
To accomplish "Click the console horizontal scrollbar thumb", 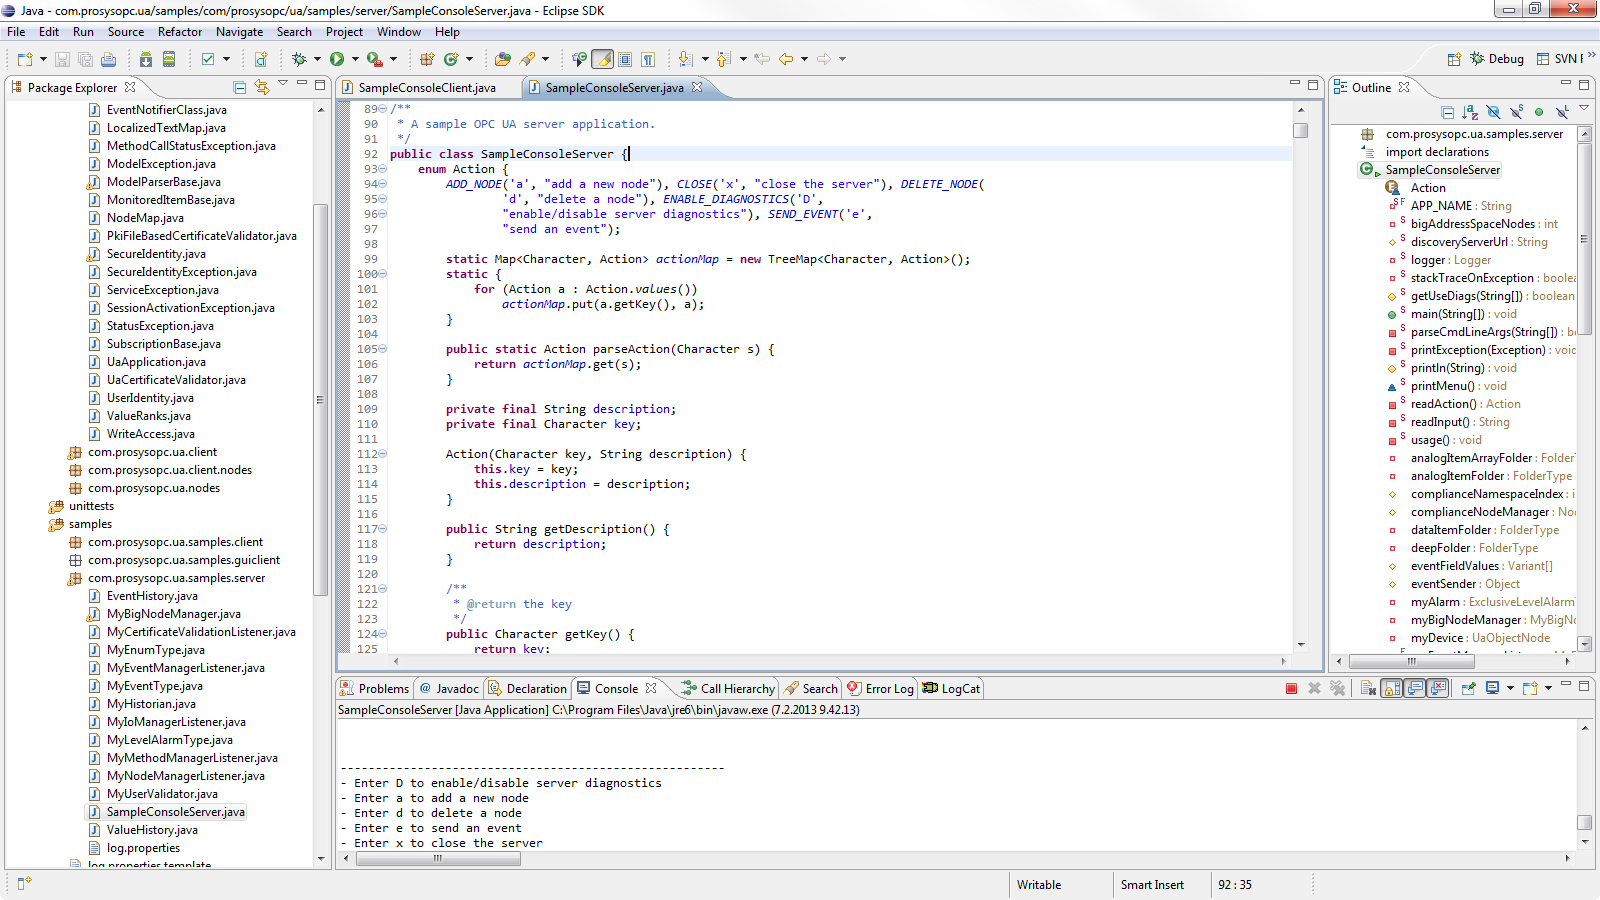I will point(437,858).
